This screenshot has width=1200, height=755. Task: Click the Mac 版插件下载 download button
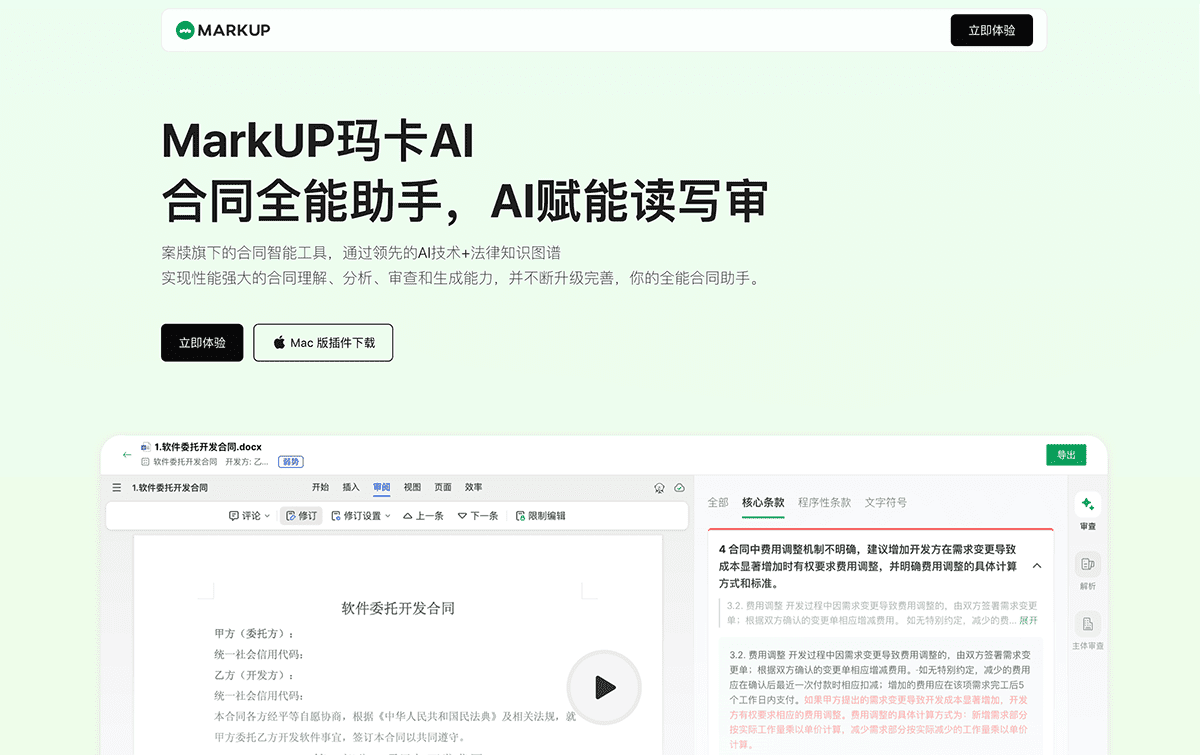(x=323, y=342)
